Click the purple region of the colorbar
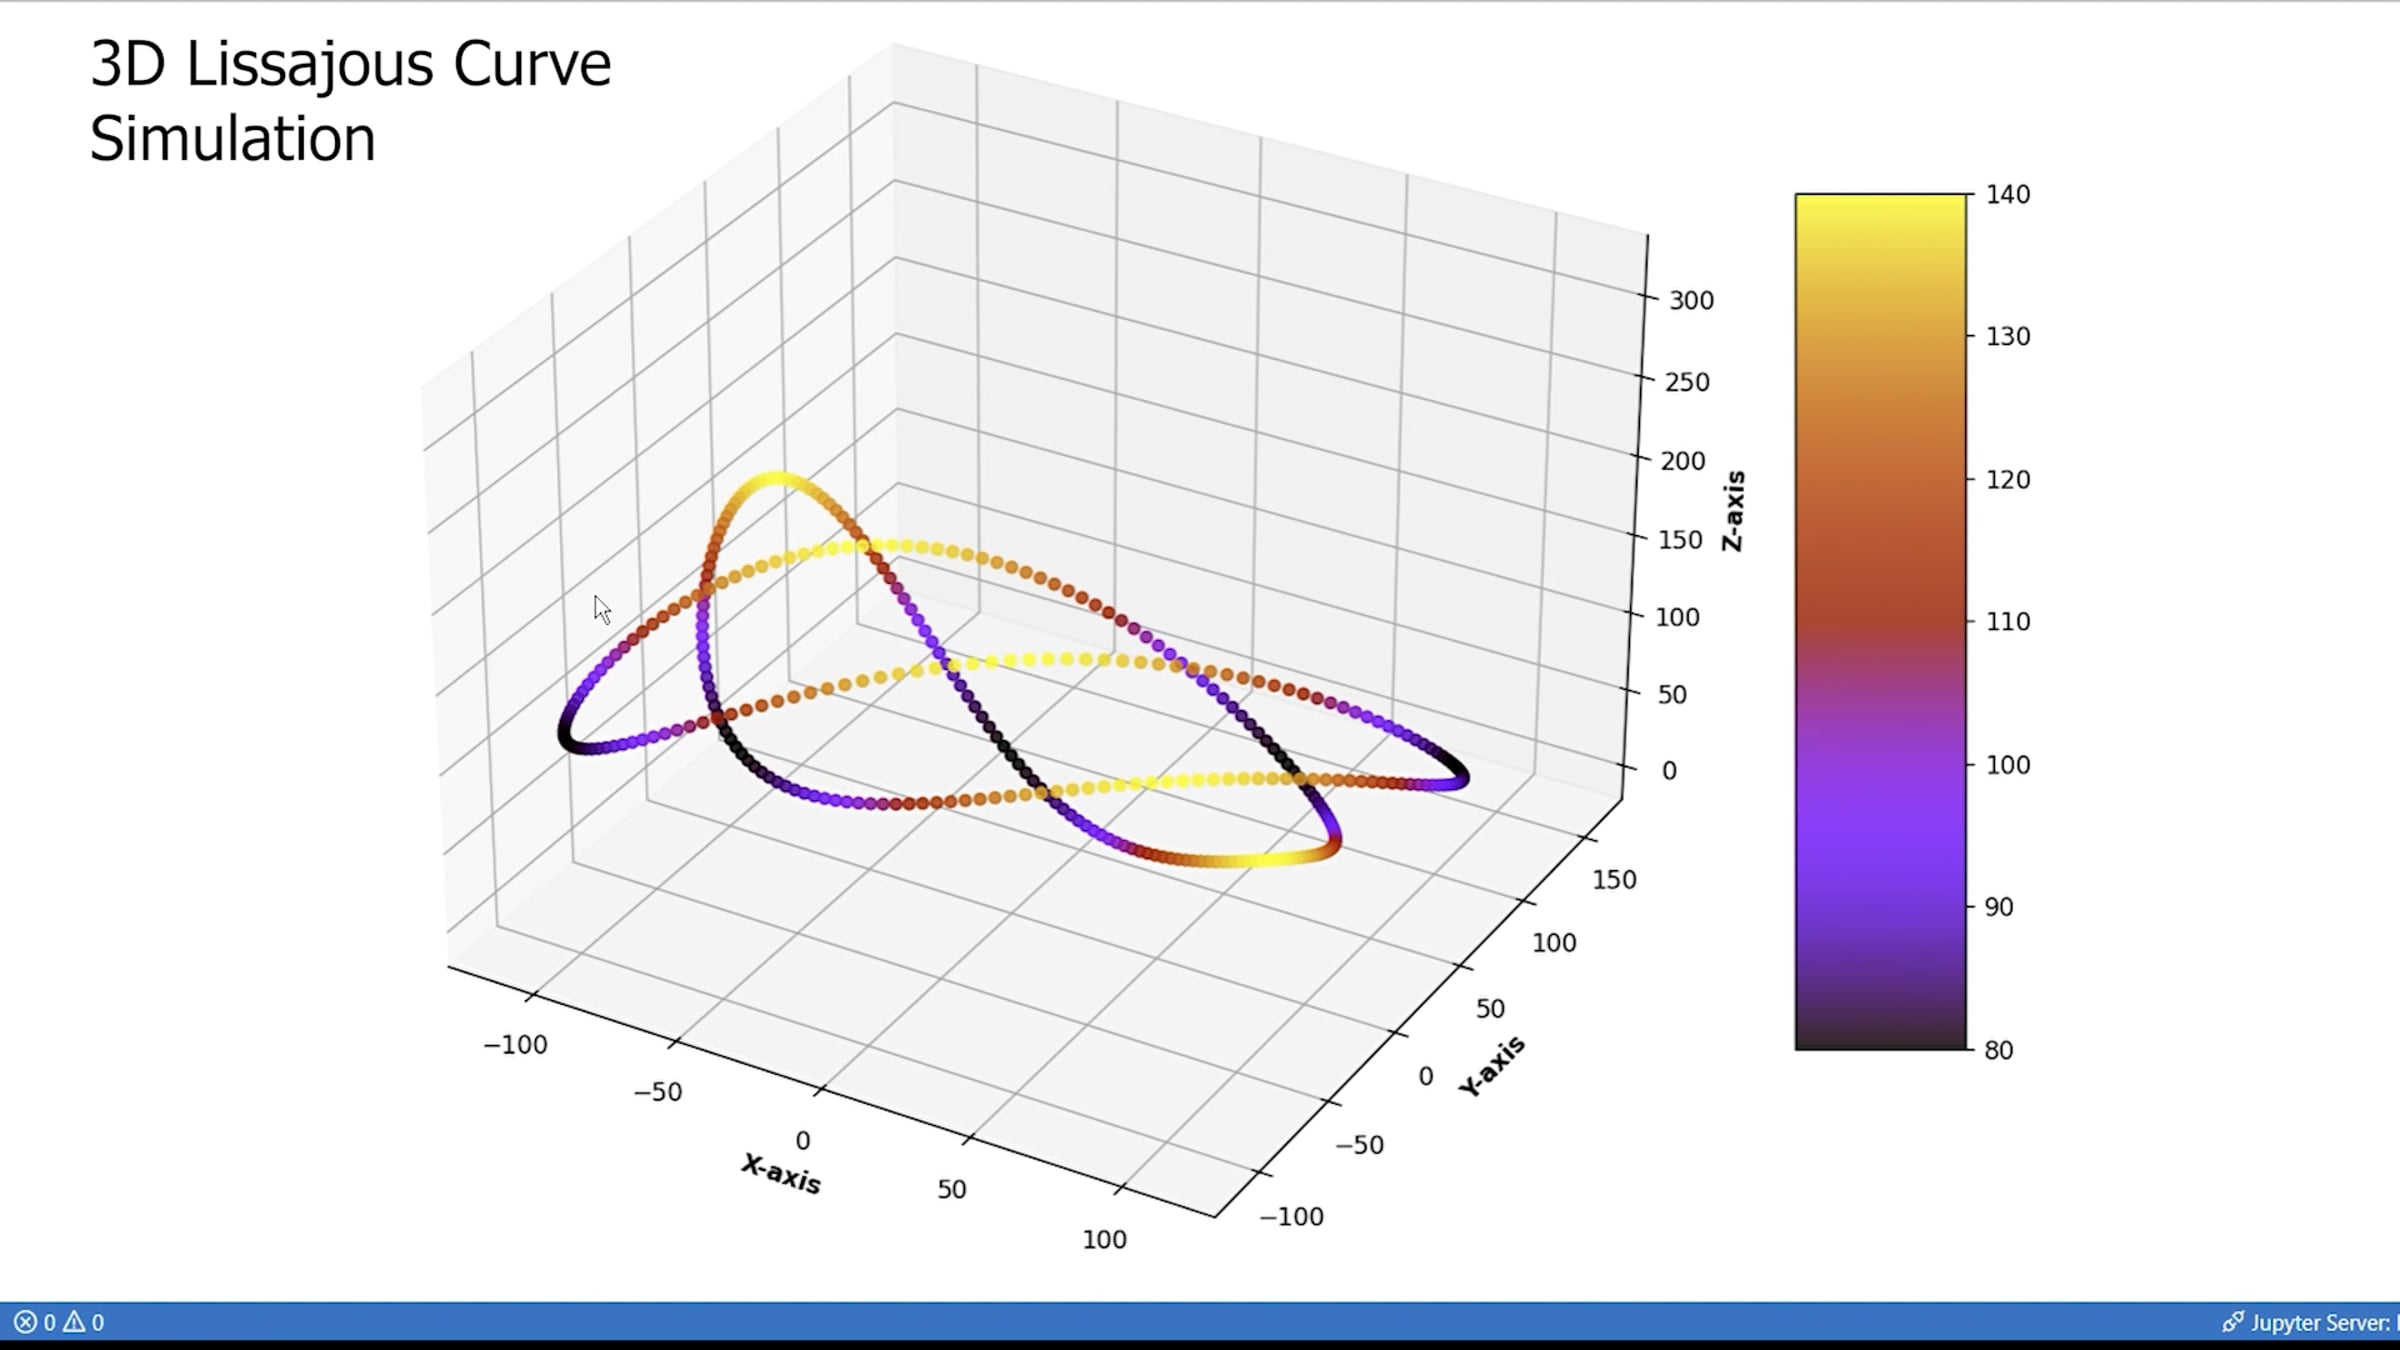The width and height of the screenshot is (2400, 1350). pyautogui.click(x=1880, y=820)
